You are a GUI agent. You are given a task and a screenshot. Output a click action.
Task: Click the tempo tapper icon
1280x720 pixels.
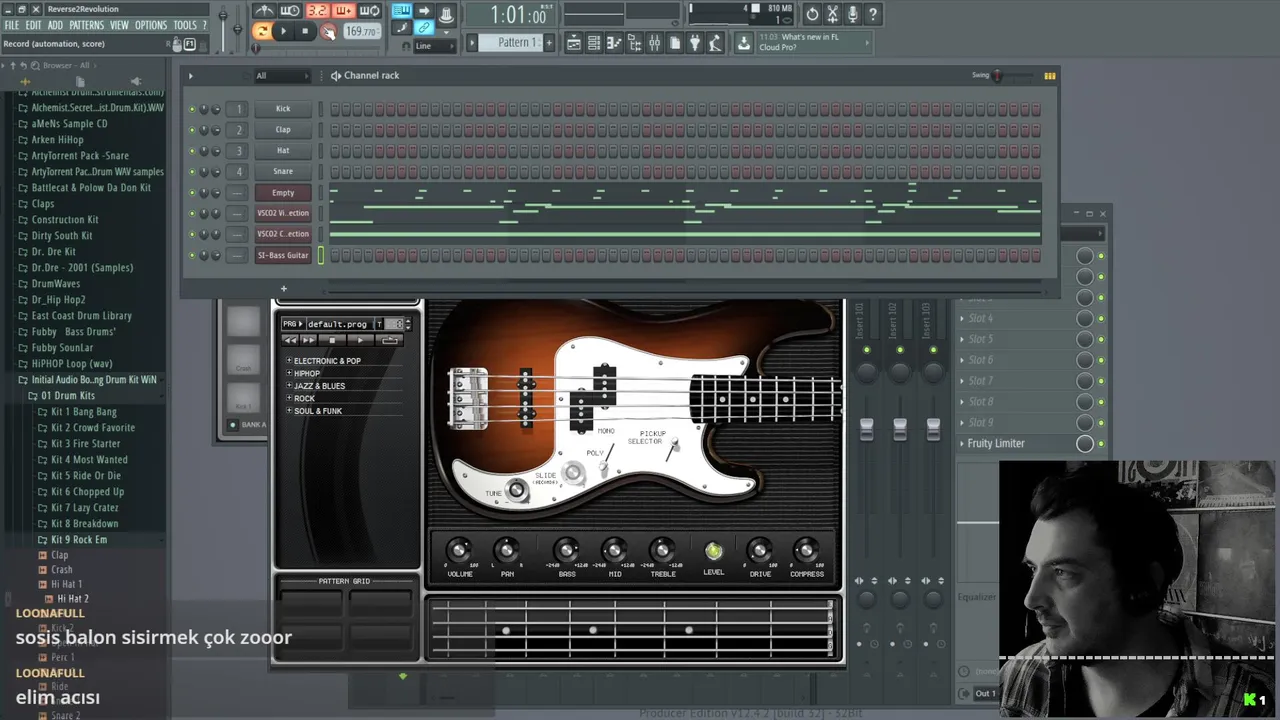pyautogui.click(x=716, y=43)
